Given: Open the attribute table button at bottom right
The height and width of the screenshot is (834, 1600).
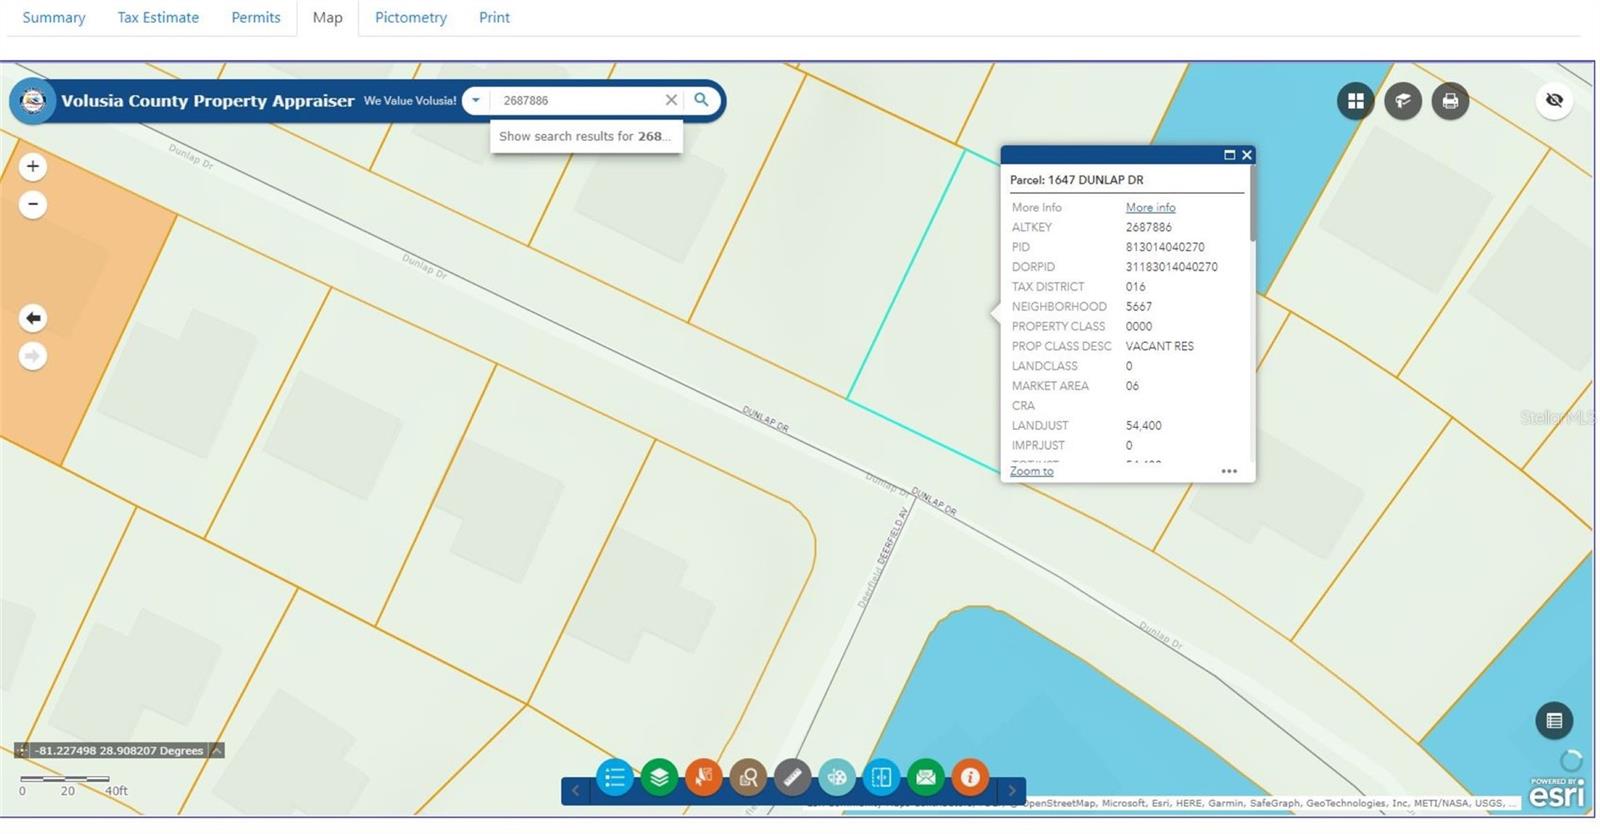Looking at the screenshot, I should click(1554, 720).
